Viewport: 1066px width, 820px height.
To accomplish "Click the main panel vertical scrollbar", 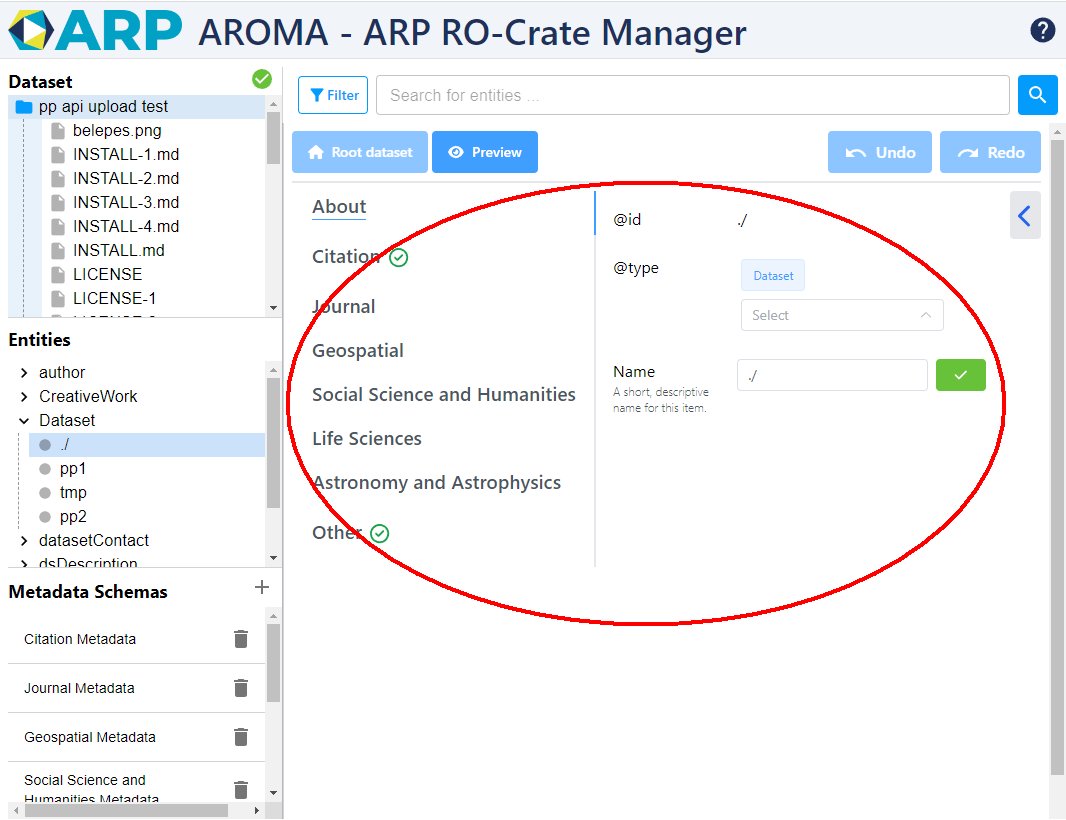I will [1057, 456].
